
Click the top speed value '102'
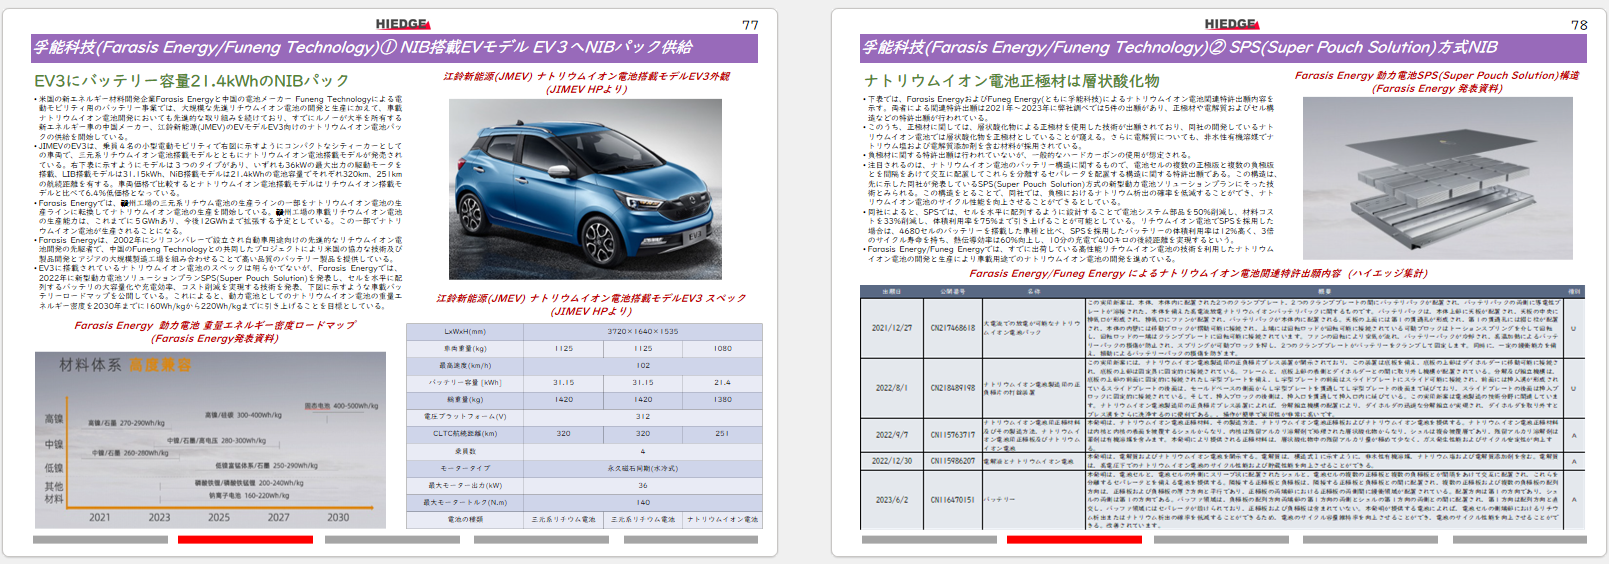(x=643, y=365)
